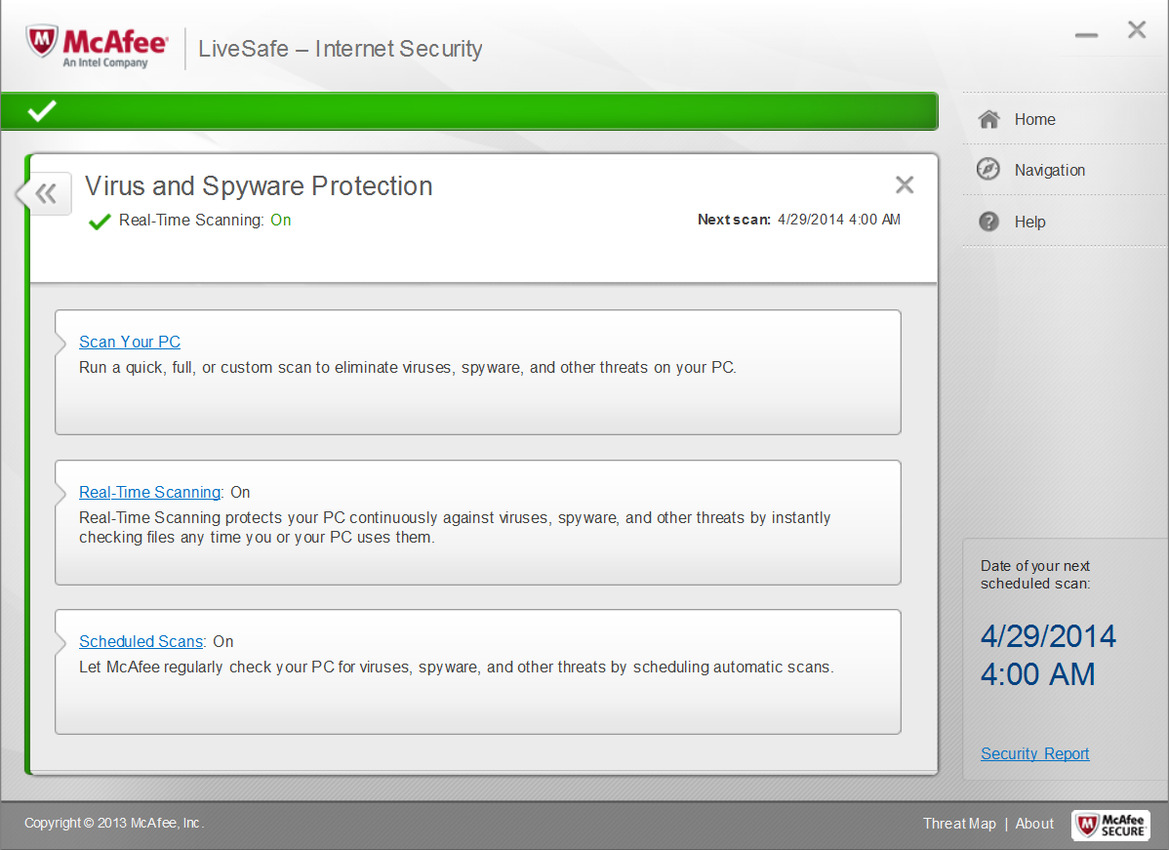Open the Scan Your PC link
This screenshot has width=1169, height=850.
(x=130, y=341)
